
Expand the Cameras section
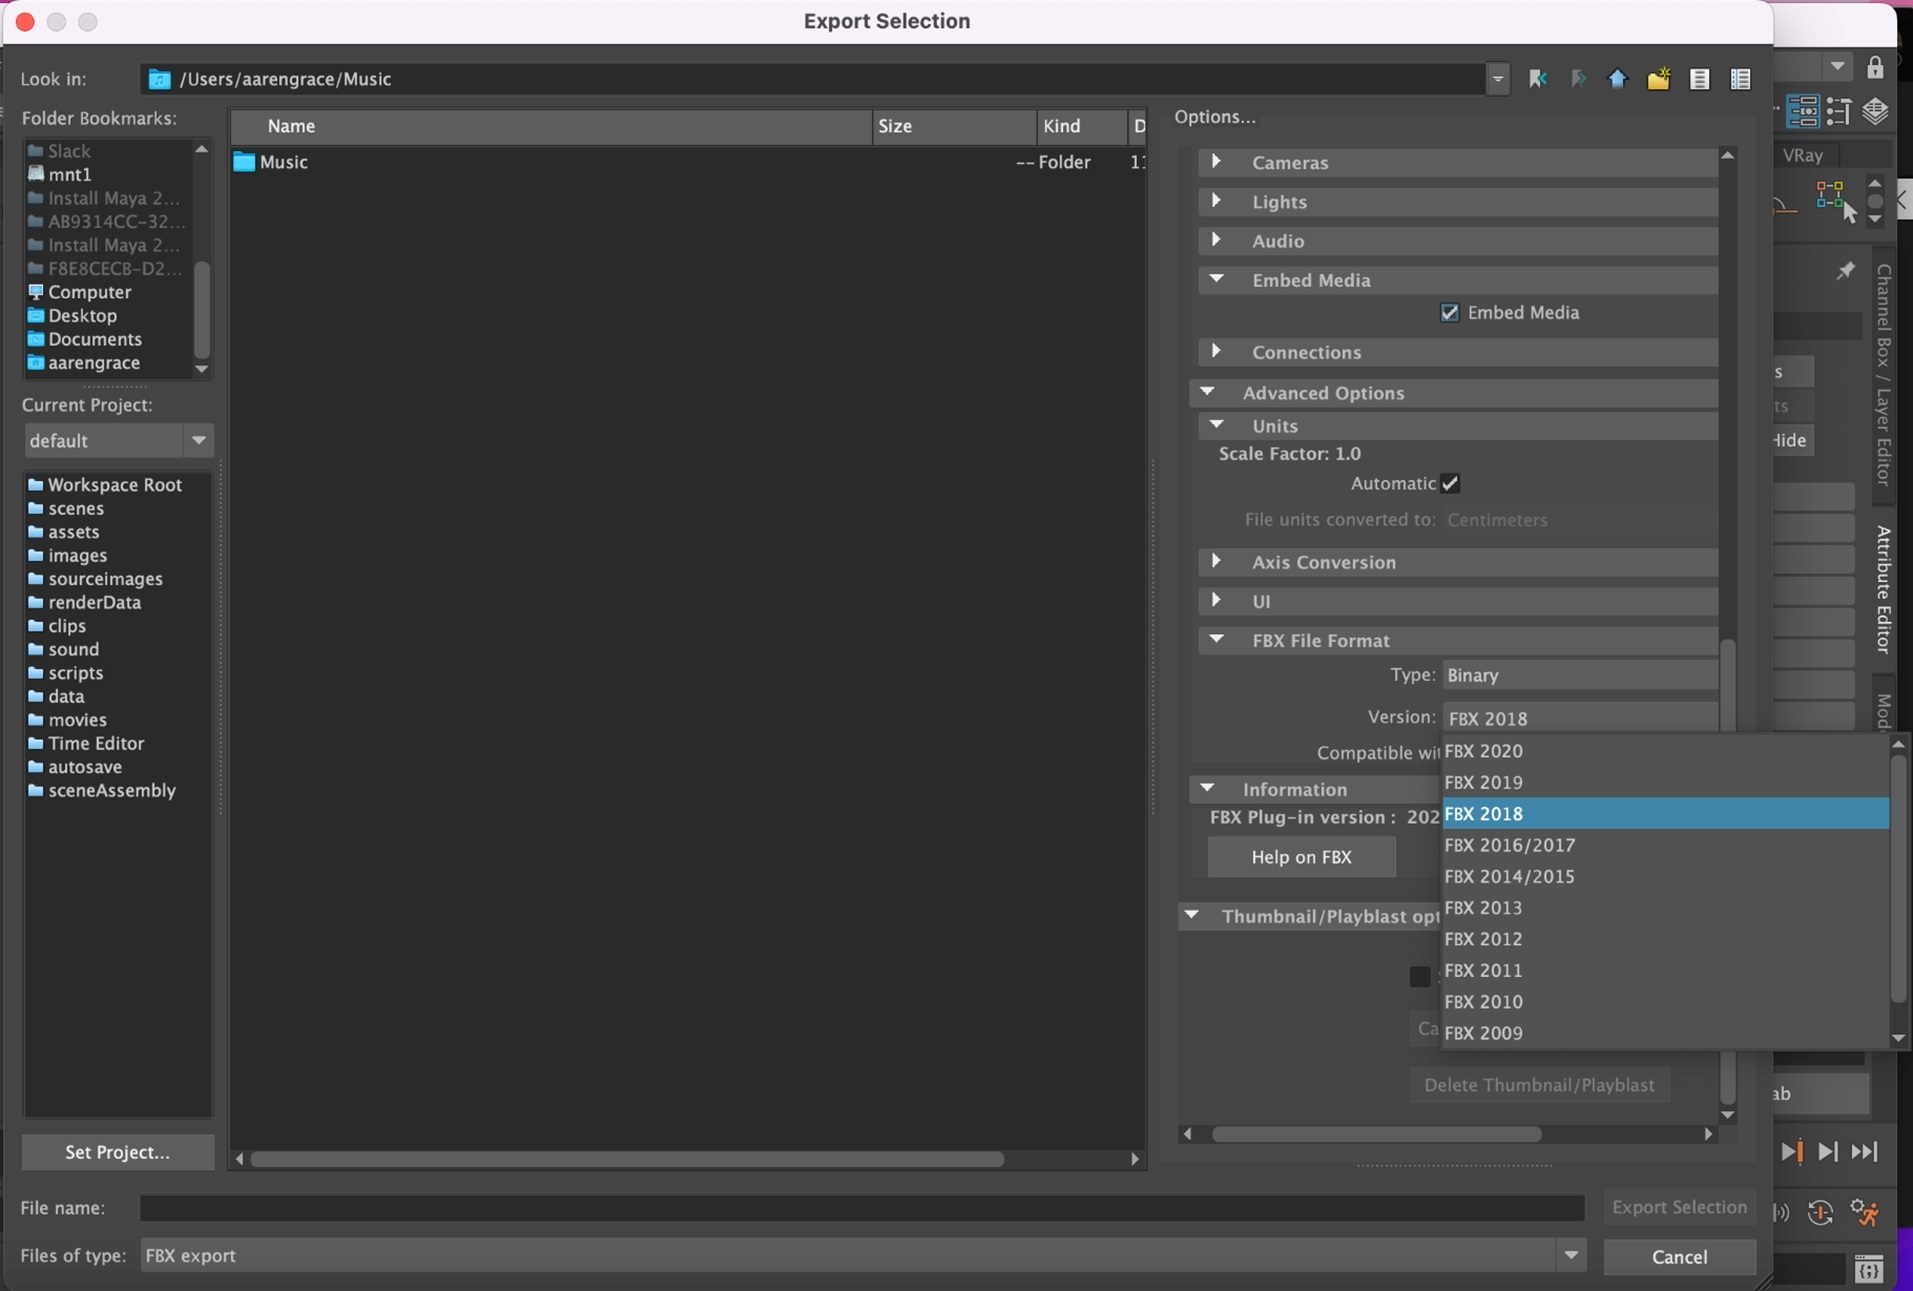(1215, 161)
